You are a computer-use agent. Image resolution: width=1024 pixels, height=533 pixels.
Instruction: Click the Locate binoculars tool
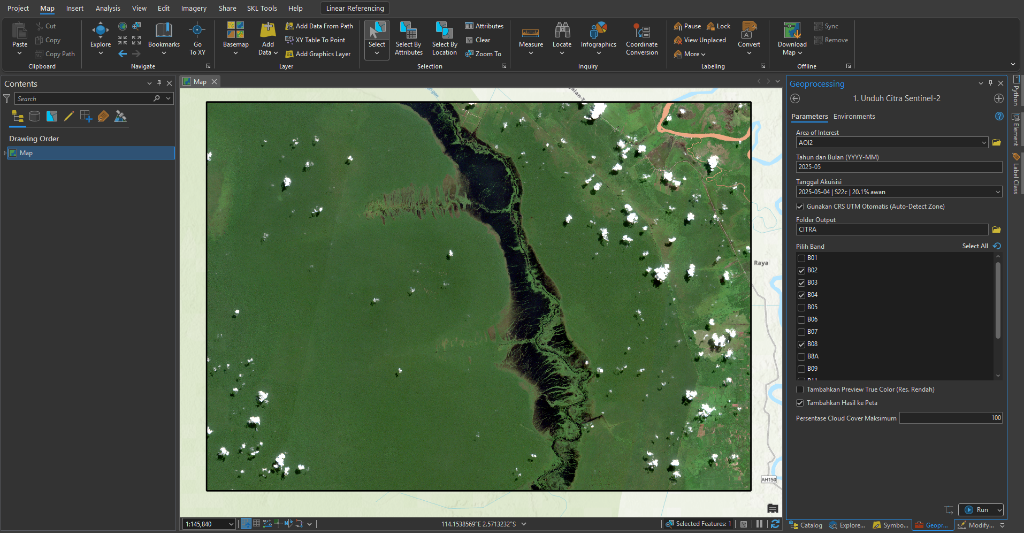562,38
